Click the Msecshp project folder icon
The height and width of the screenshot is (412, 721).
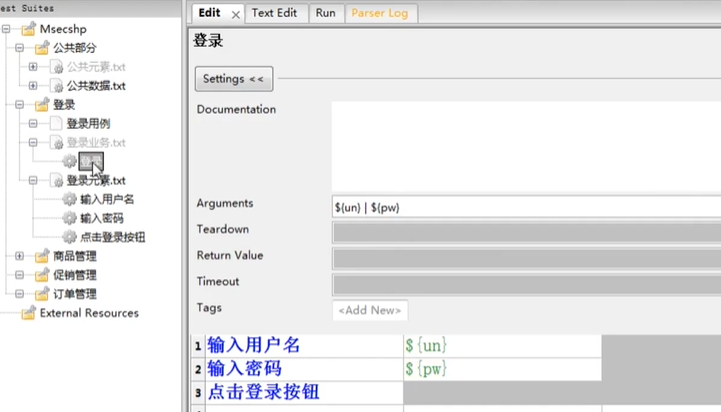[29, 29]
